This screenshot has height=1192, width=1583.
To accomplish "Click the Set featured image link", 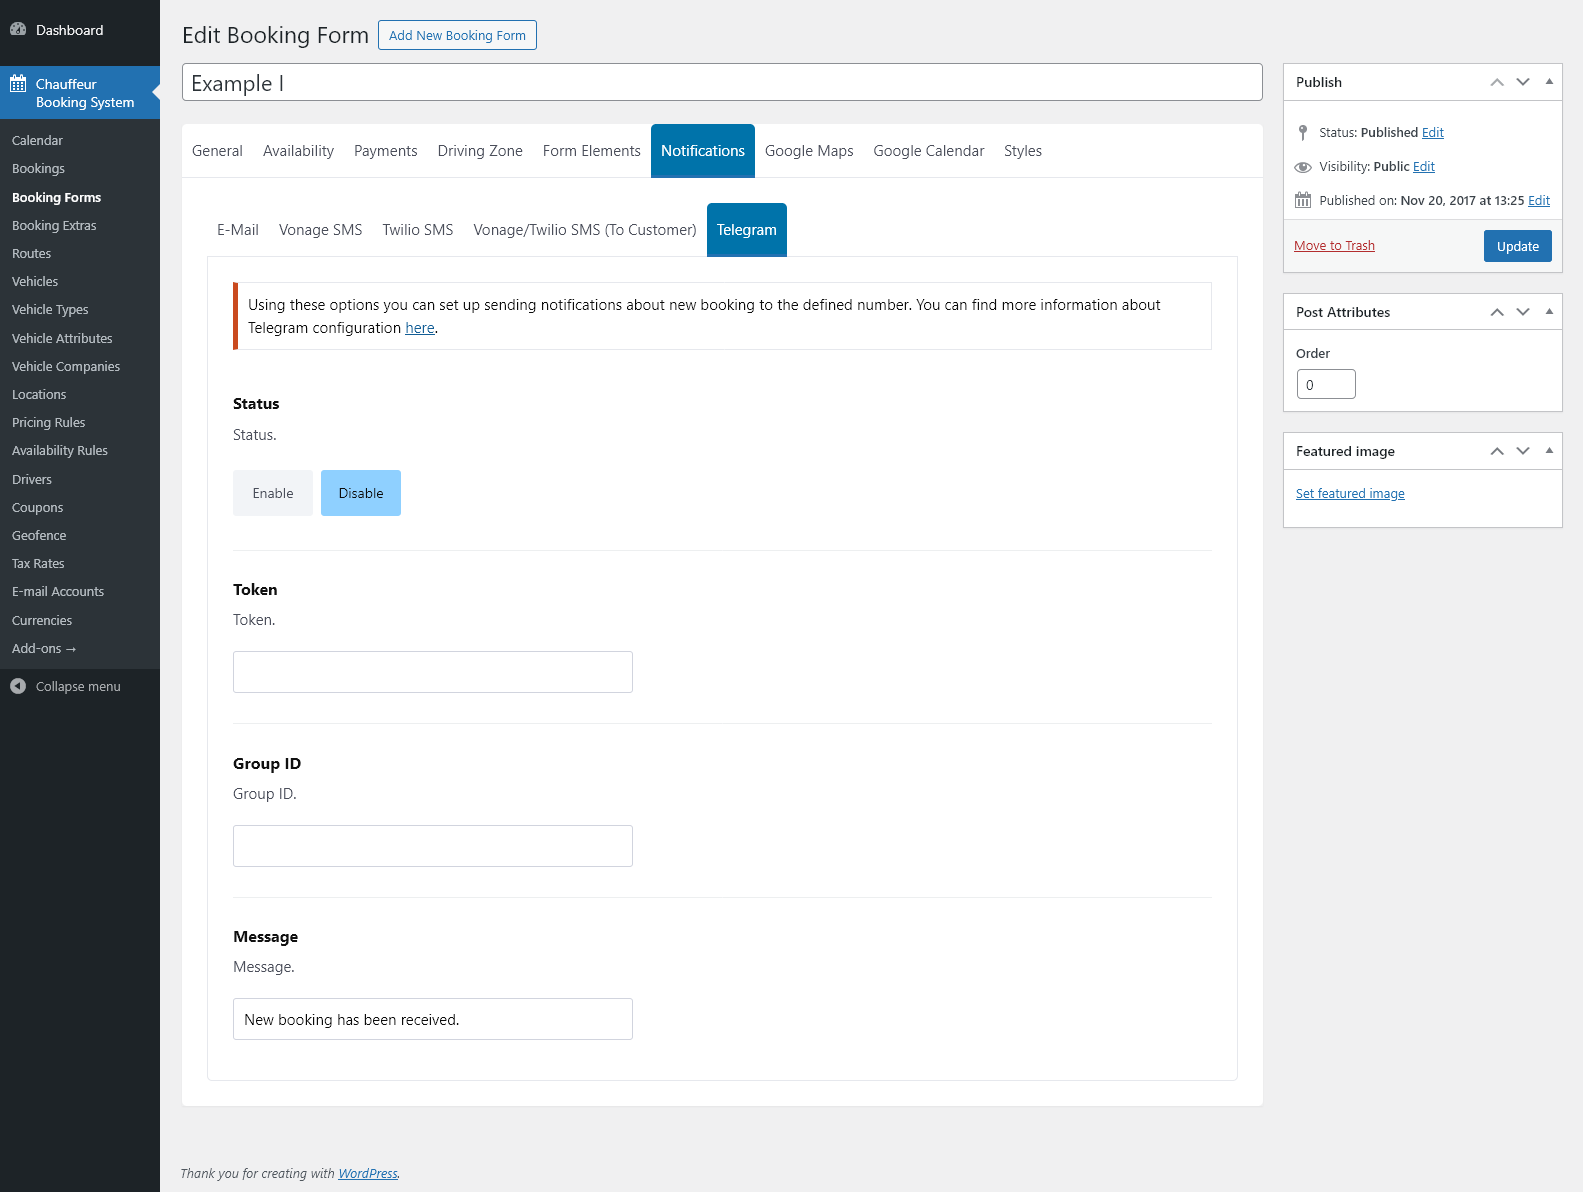I will click(1350, 494).
